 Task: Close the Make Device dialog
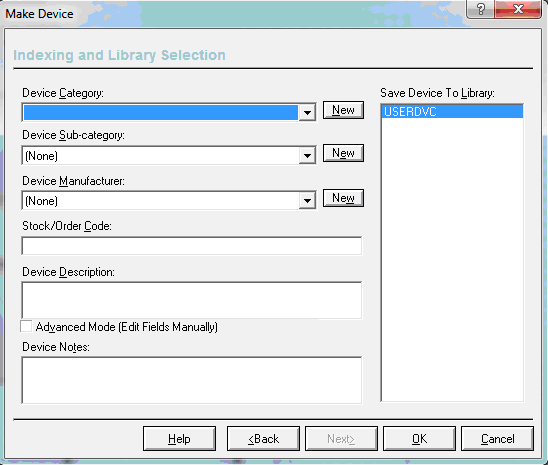518,9
